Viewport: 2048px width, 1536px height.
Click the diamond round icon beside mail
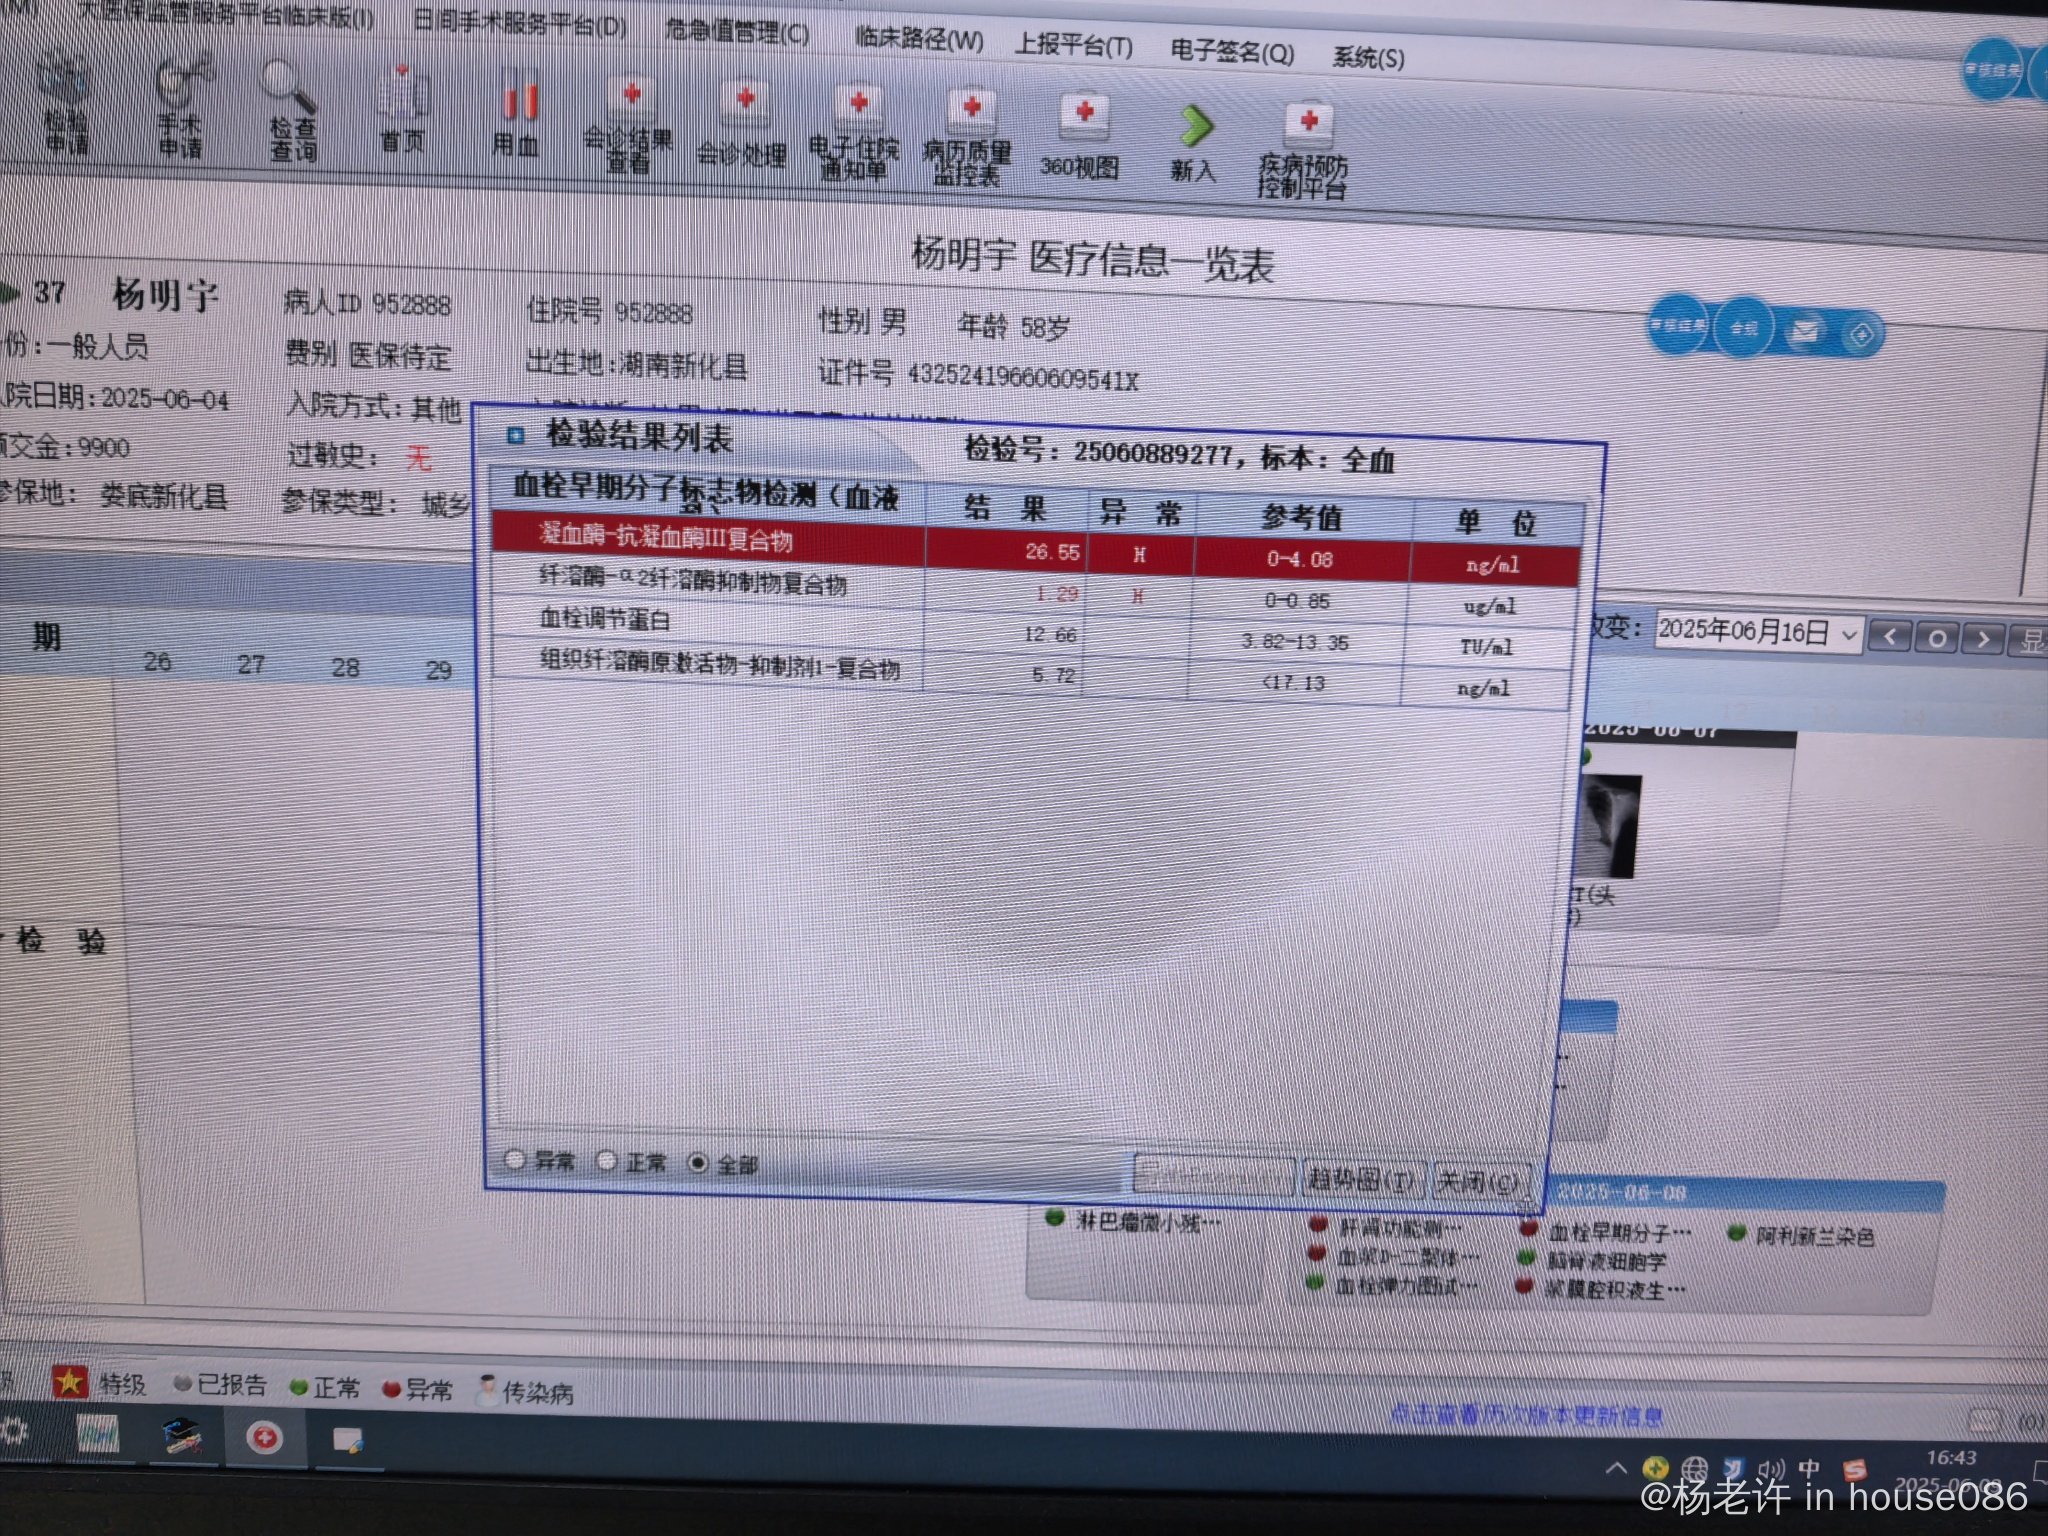pyautogui.click(x=1860, y=335)
